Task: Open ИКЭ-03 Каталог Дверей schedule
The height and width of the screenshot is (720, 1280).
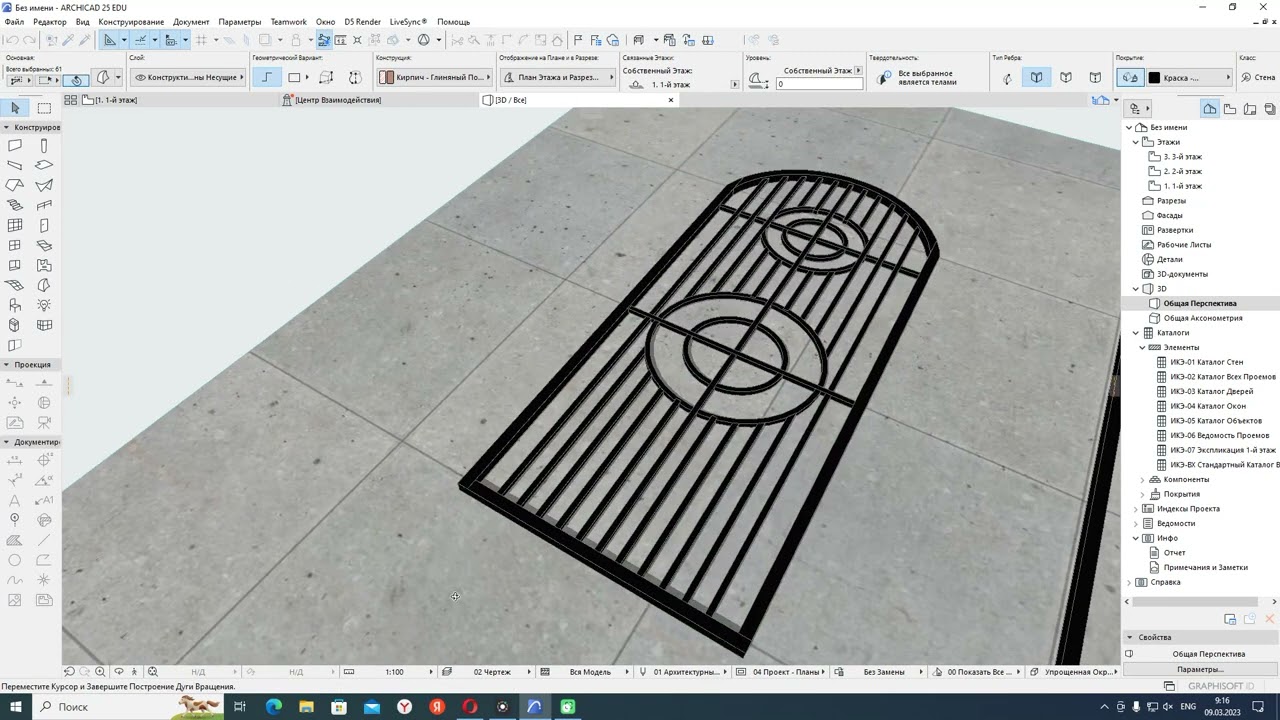Action: pyautogui.click(x=1211, y=391)
